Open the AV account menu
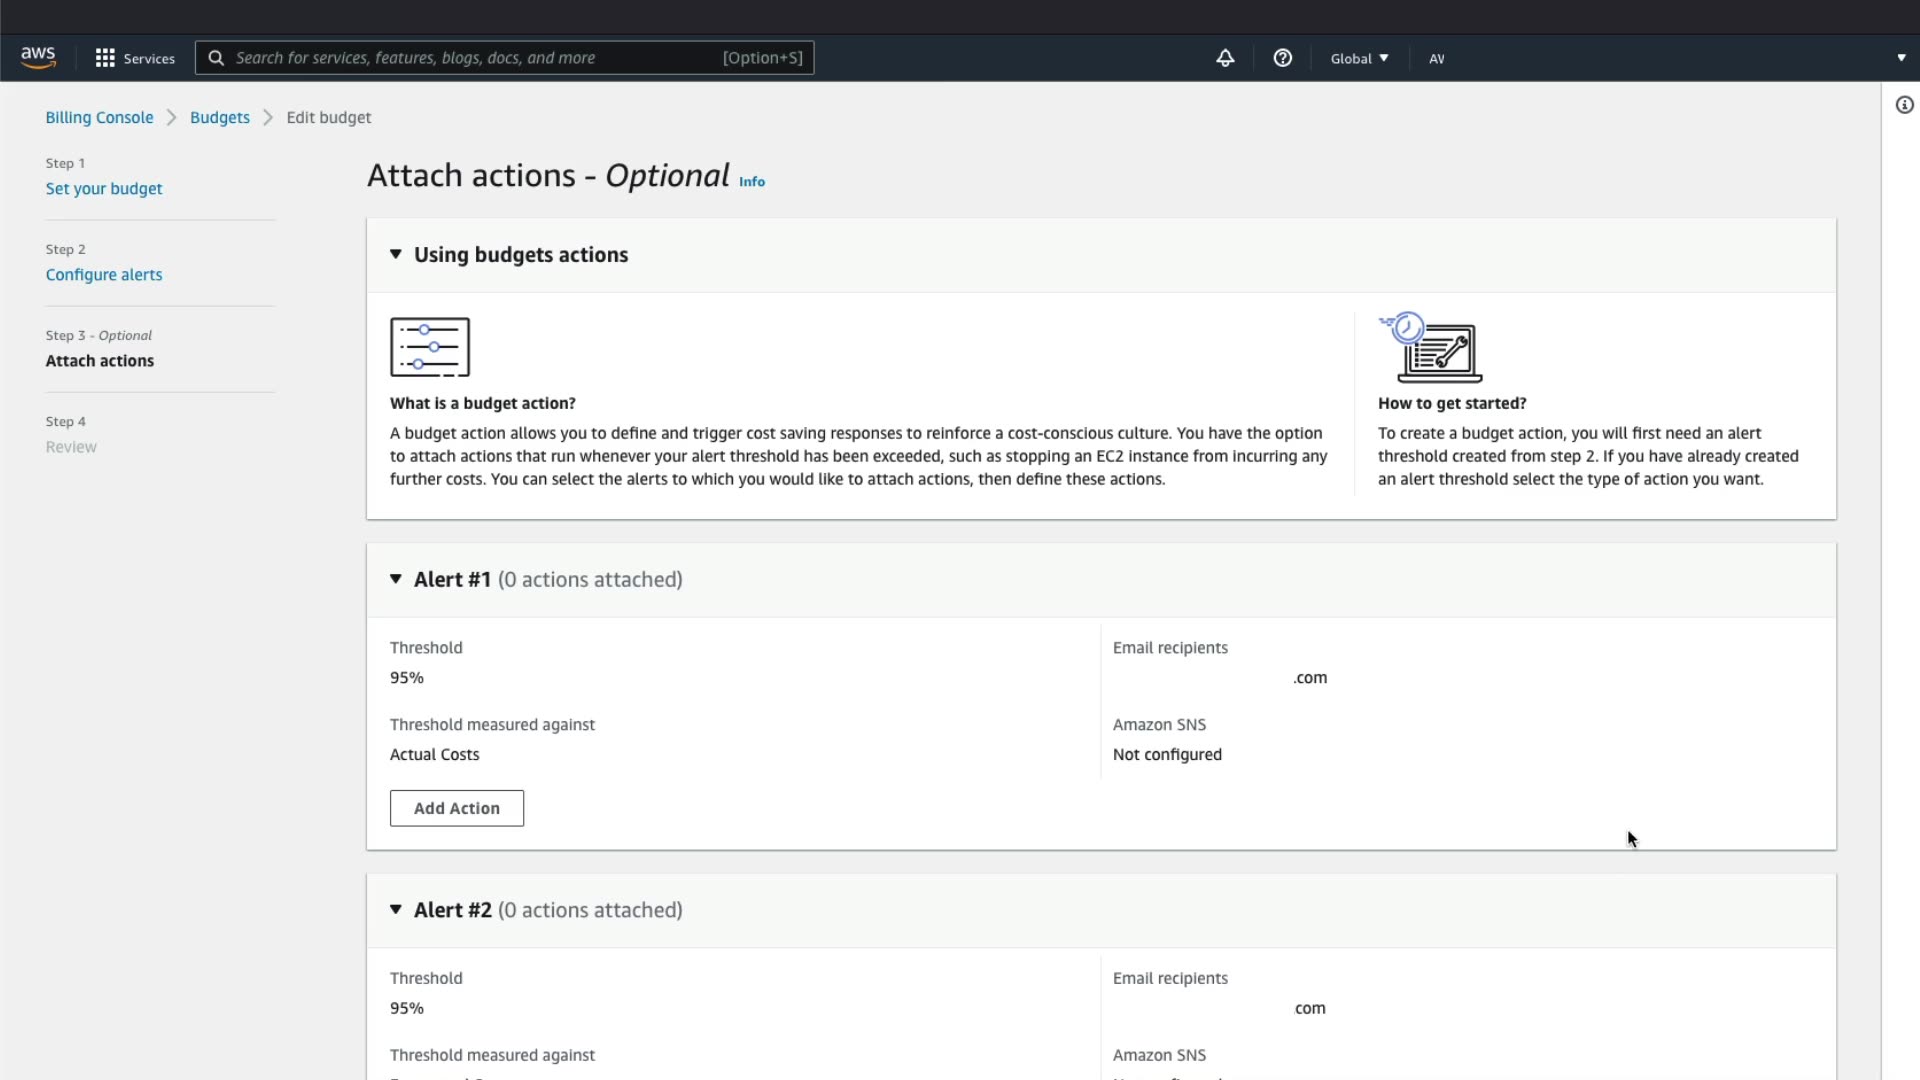Viewport: 1920px width, 1080px height. point(1436,58)
